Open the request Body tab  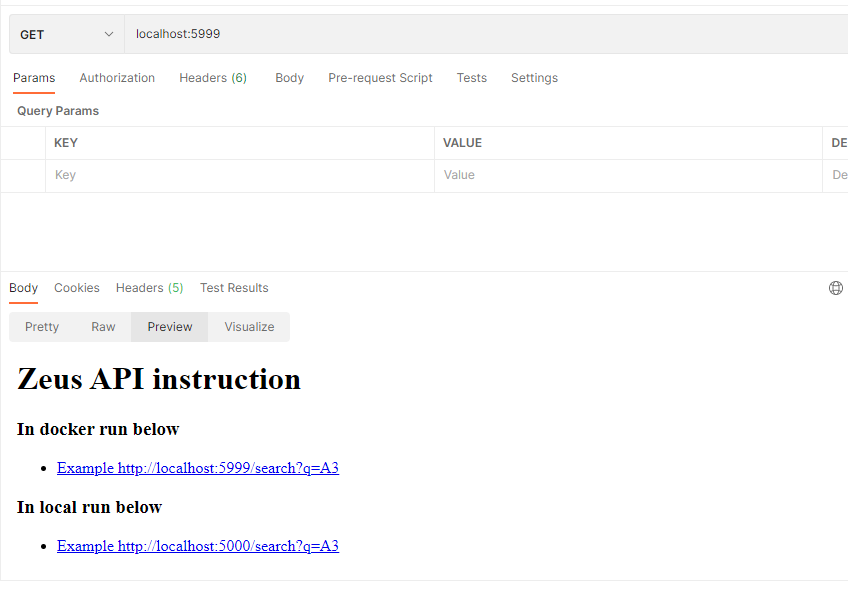pos(289,78)
